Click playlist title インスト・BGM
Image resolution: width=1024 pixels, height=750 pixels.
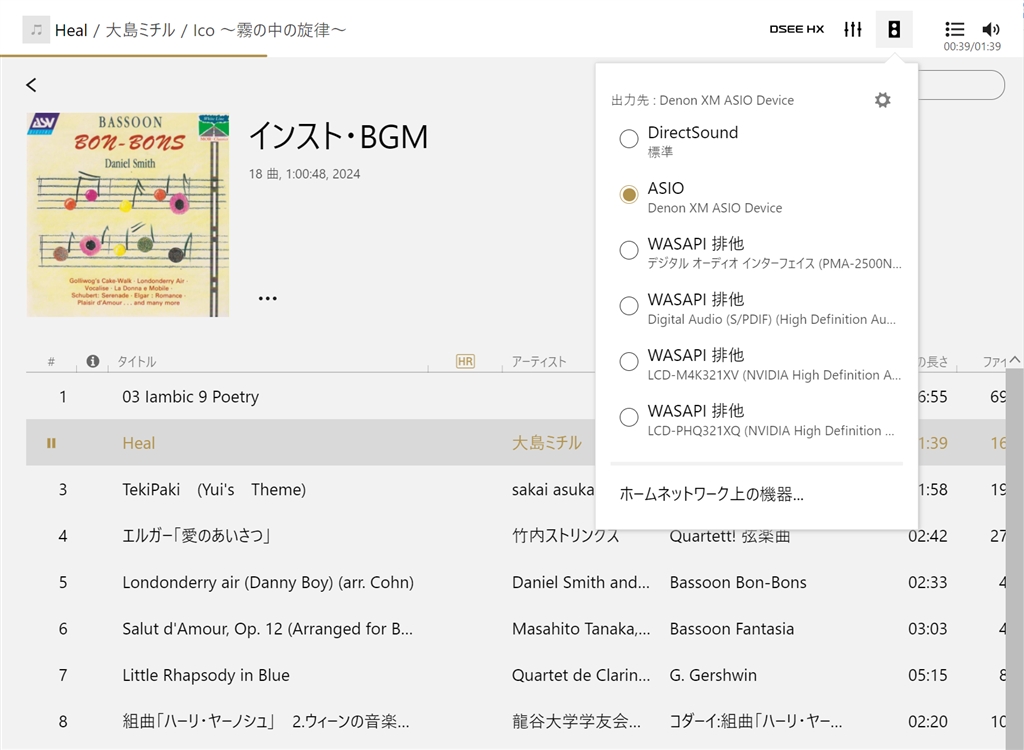(x=338, y=137)
